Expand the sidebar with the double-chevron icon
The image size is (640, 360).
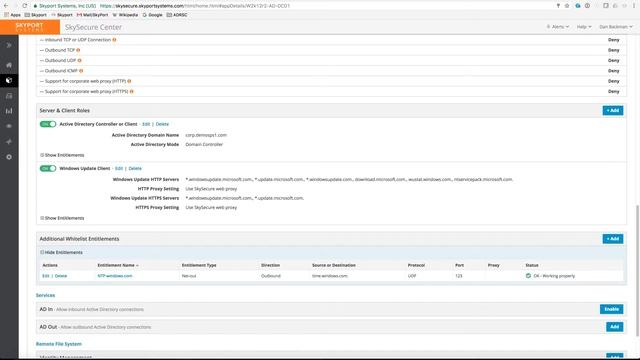click(x=9, y=45)
